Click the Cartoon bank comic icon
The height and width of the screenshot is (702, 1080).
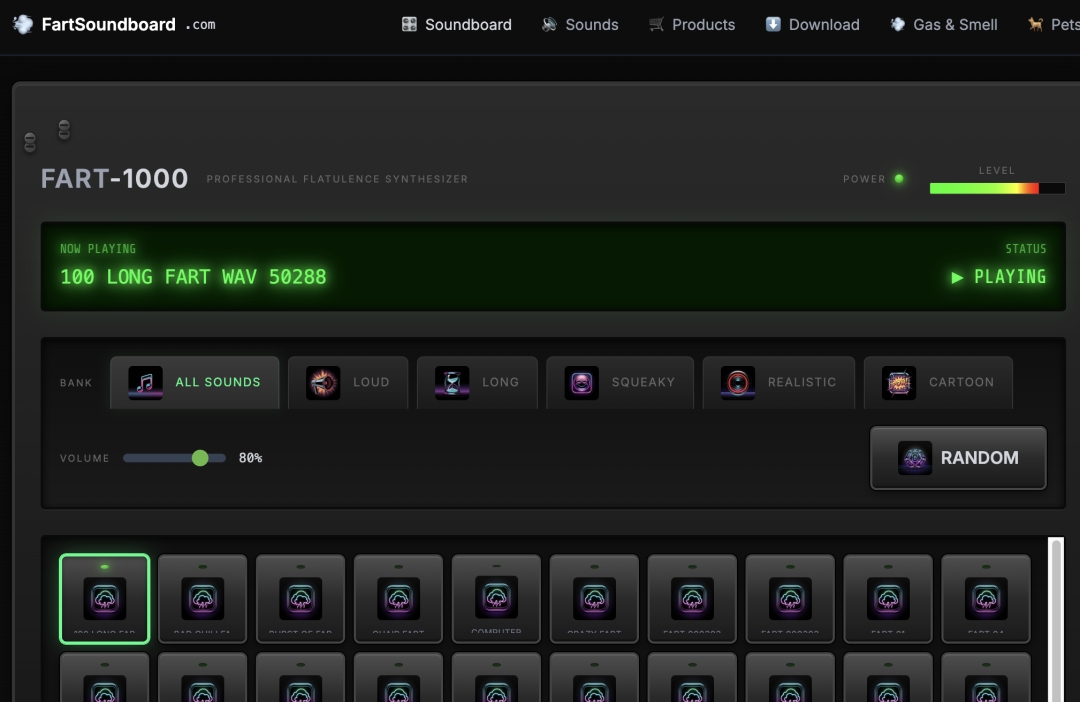pos(899,382)
